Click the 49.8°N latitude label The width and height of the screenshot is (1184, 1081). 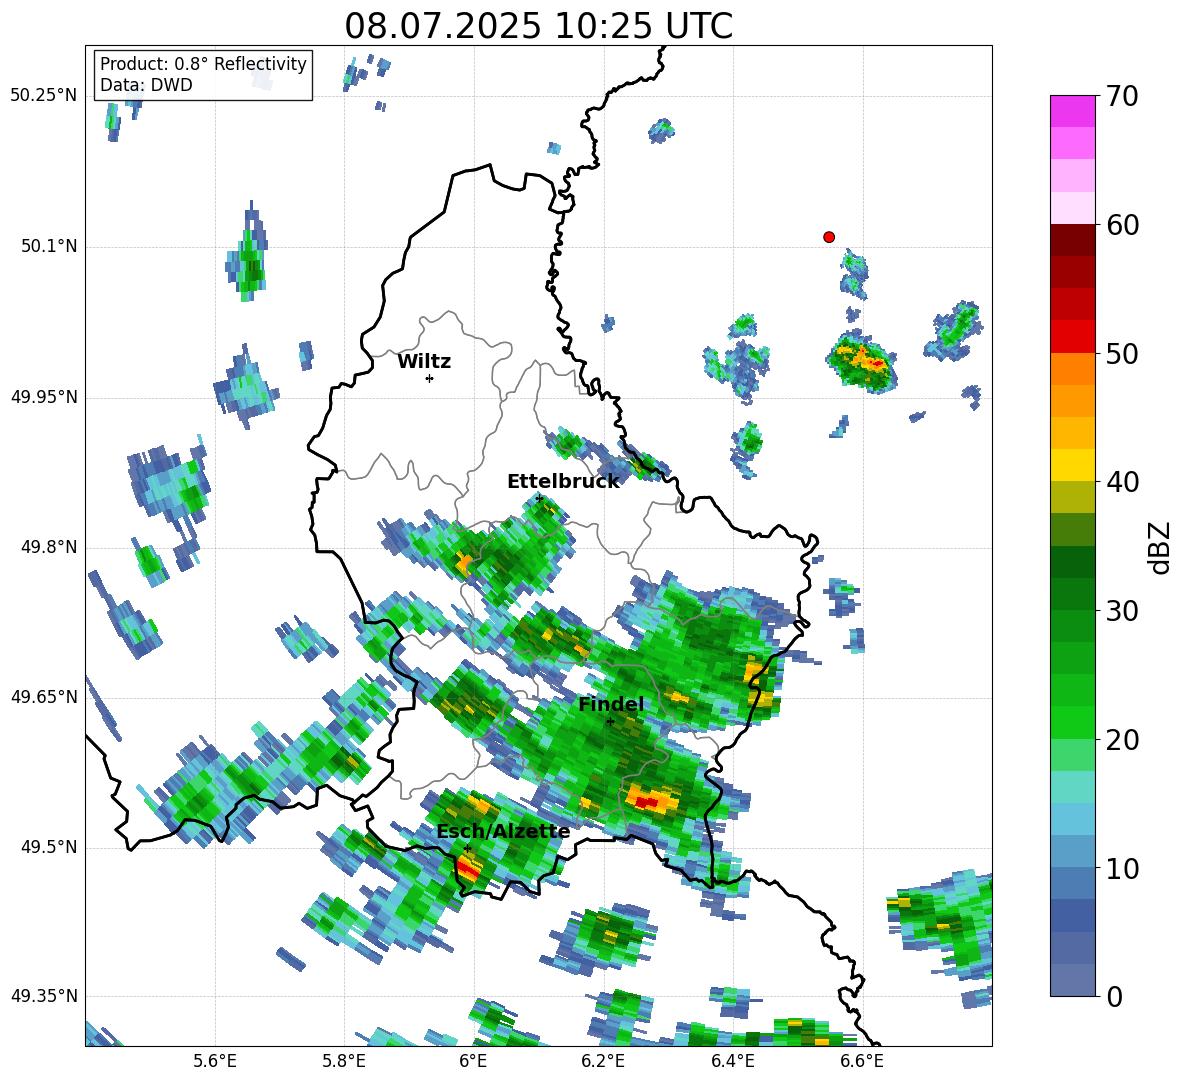coord(48,547)
